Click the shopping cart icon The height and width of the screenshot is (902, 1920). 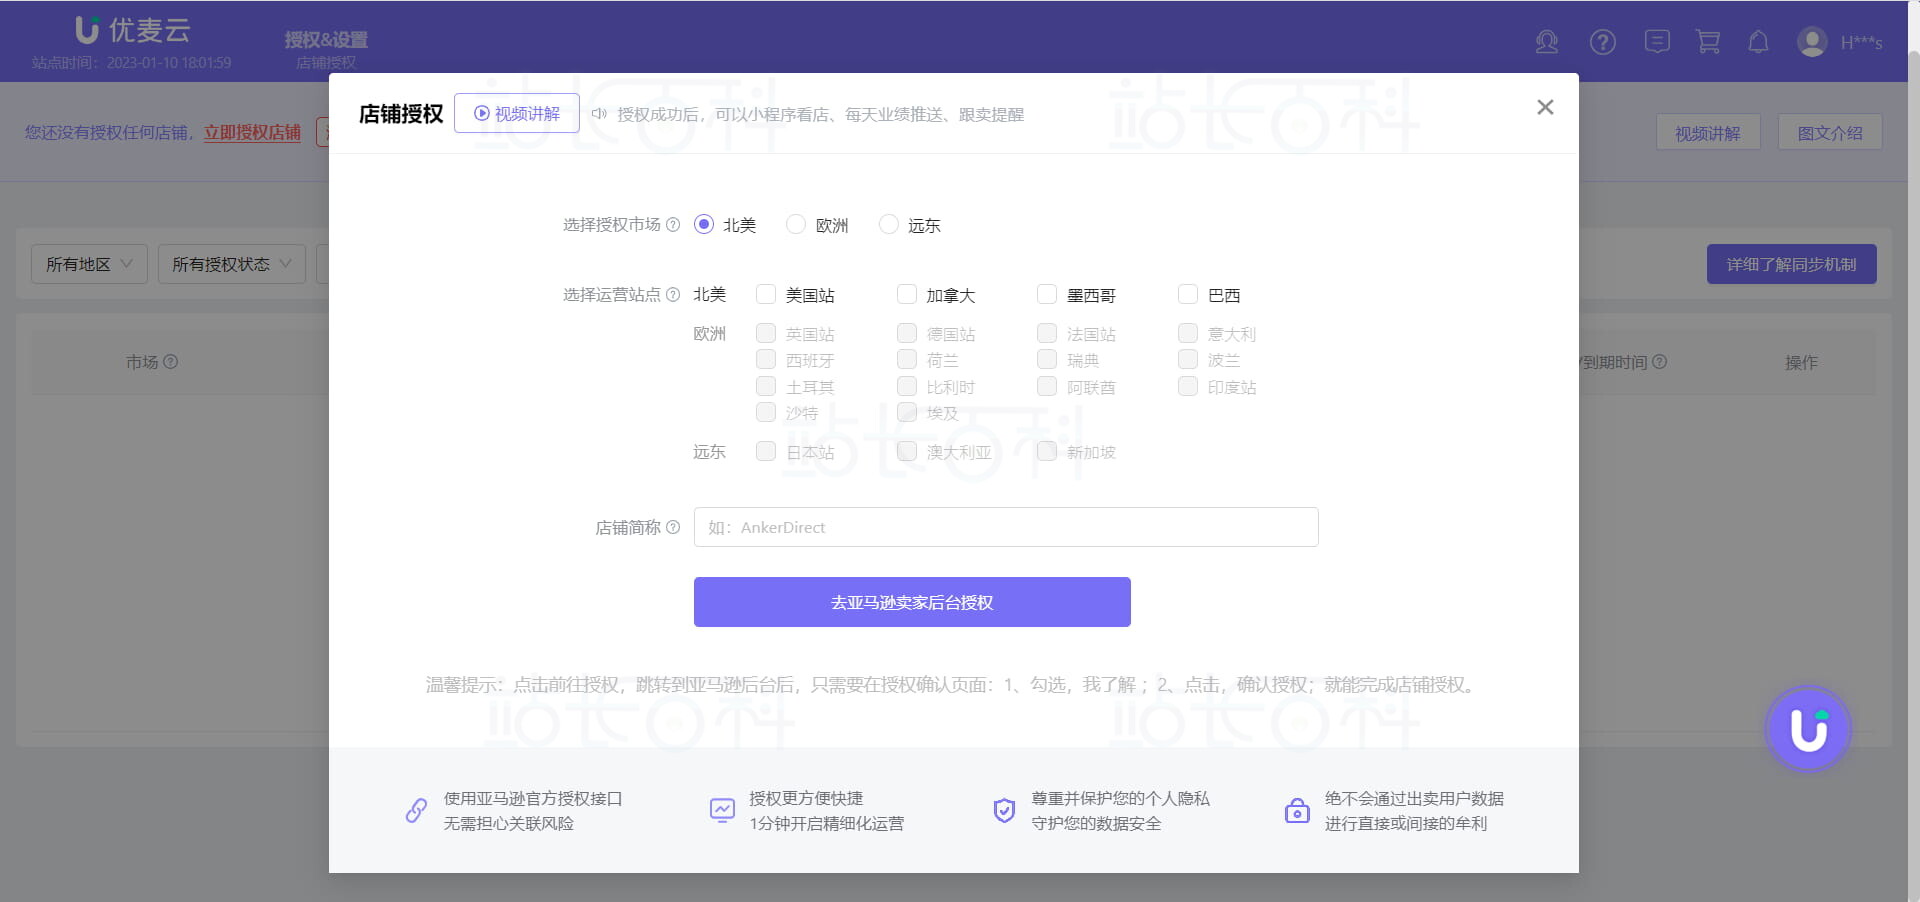tap(1708, 42)
